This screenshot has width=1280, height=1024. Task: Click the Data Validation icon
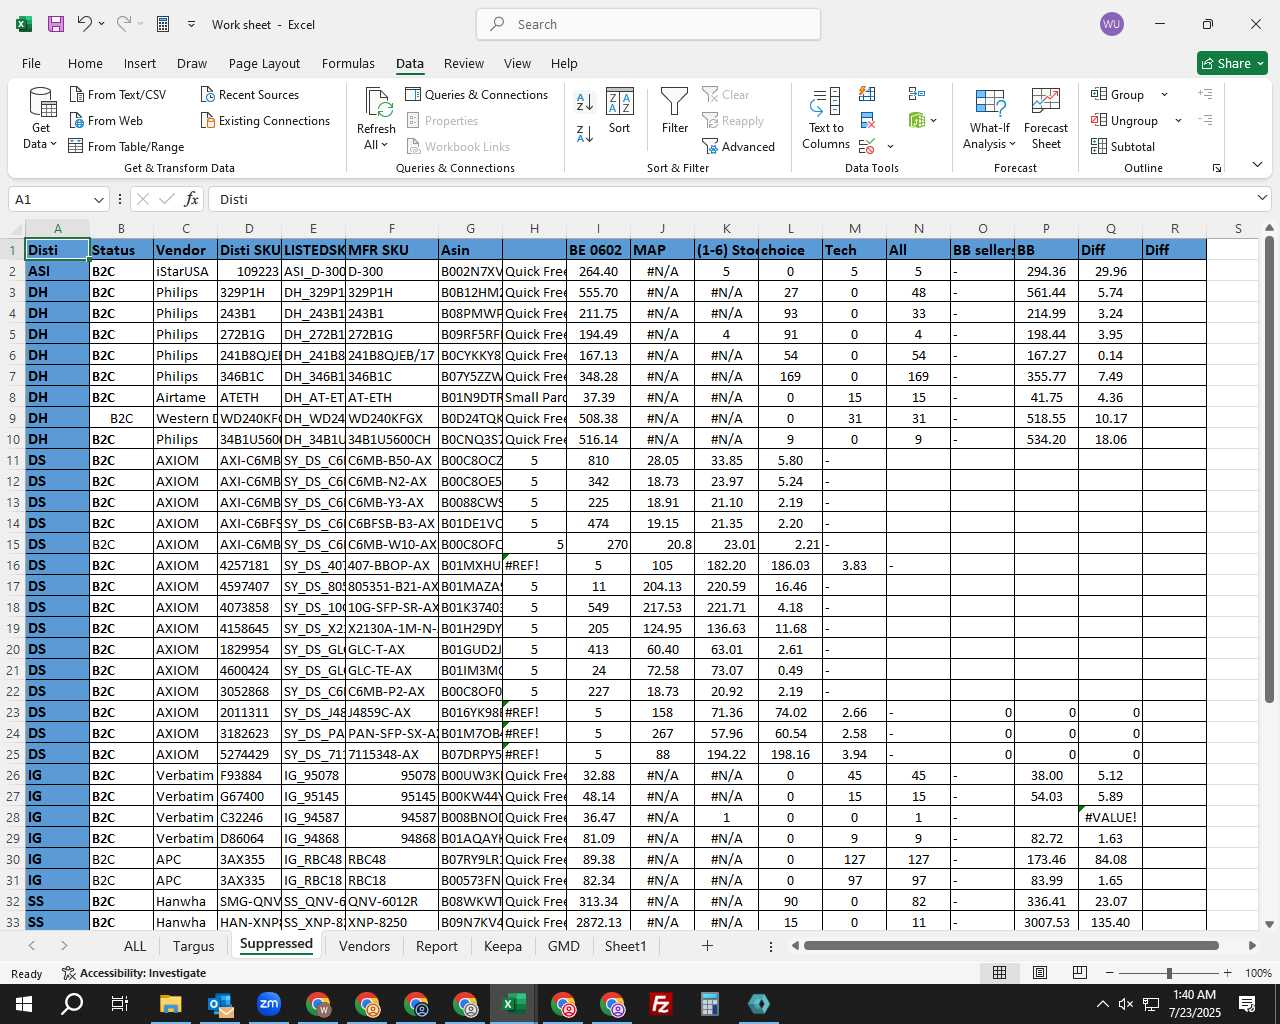point(866,147)
